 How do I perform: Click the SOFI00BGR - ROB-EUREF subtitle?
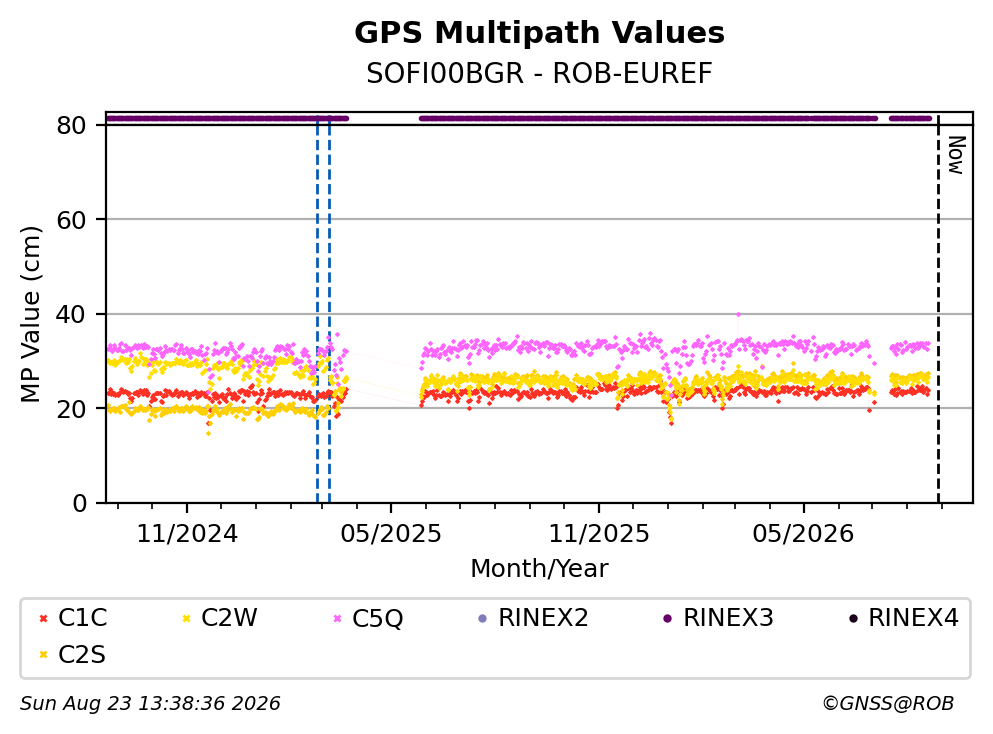[x=540, y=73]
